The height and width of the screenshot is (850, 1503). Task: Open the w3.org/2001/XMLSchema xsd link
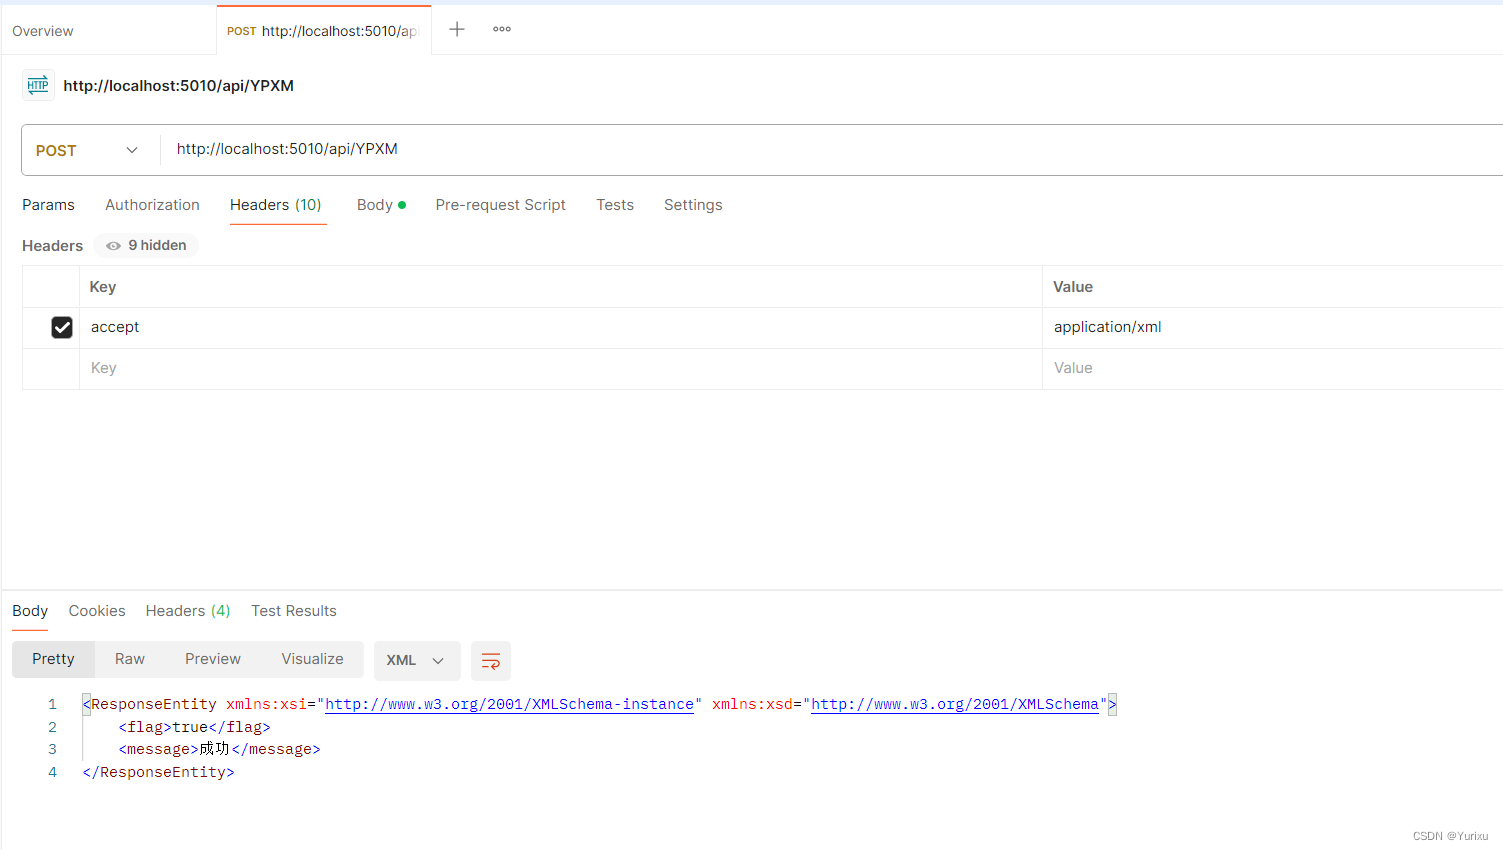(x=954, y=704)
